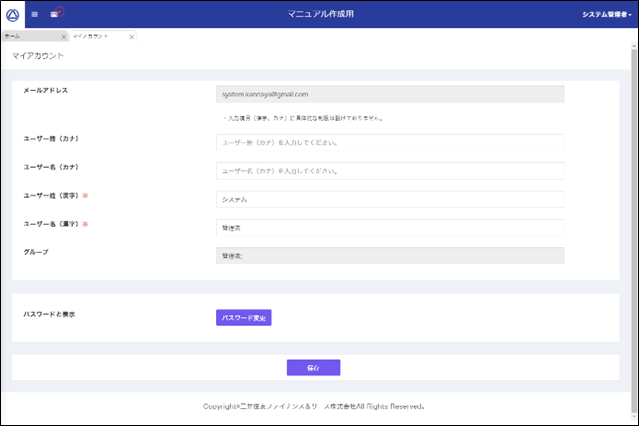Click the 保存 save button

coord(313,368)
